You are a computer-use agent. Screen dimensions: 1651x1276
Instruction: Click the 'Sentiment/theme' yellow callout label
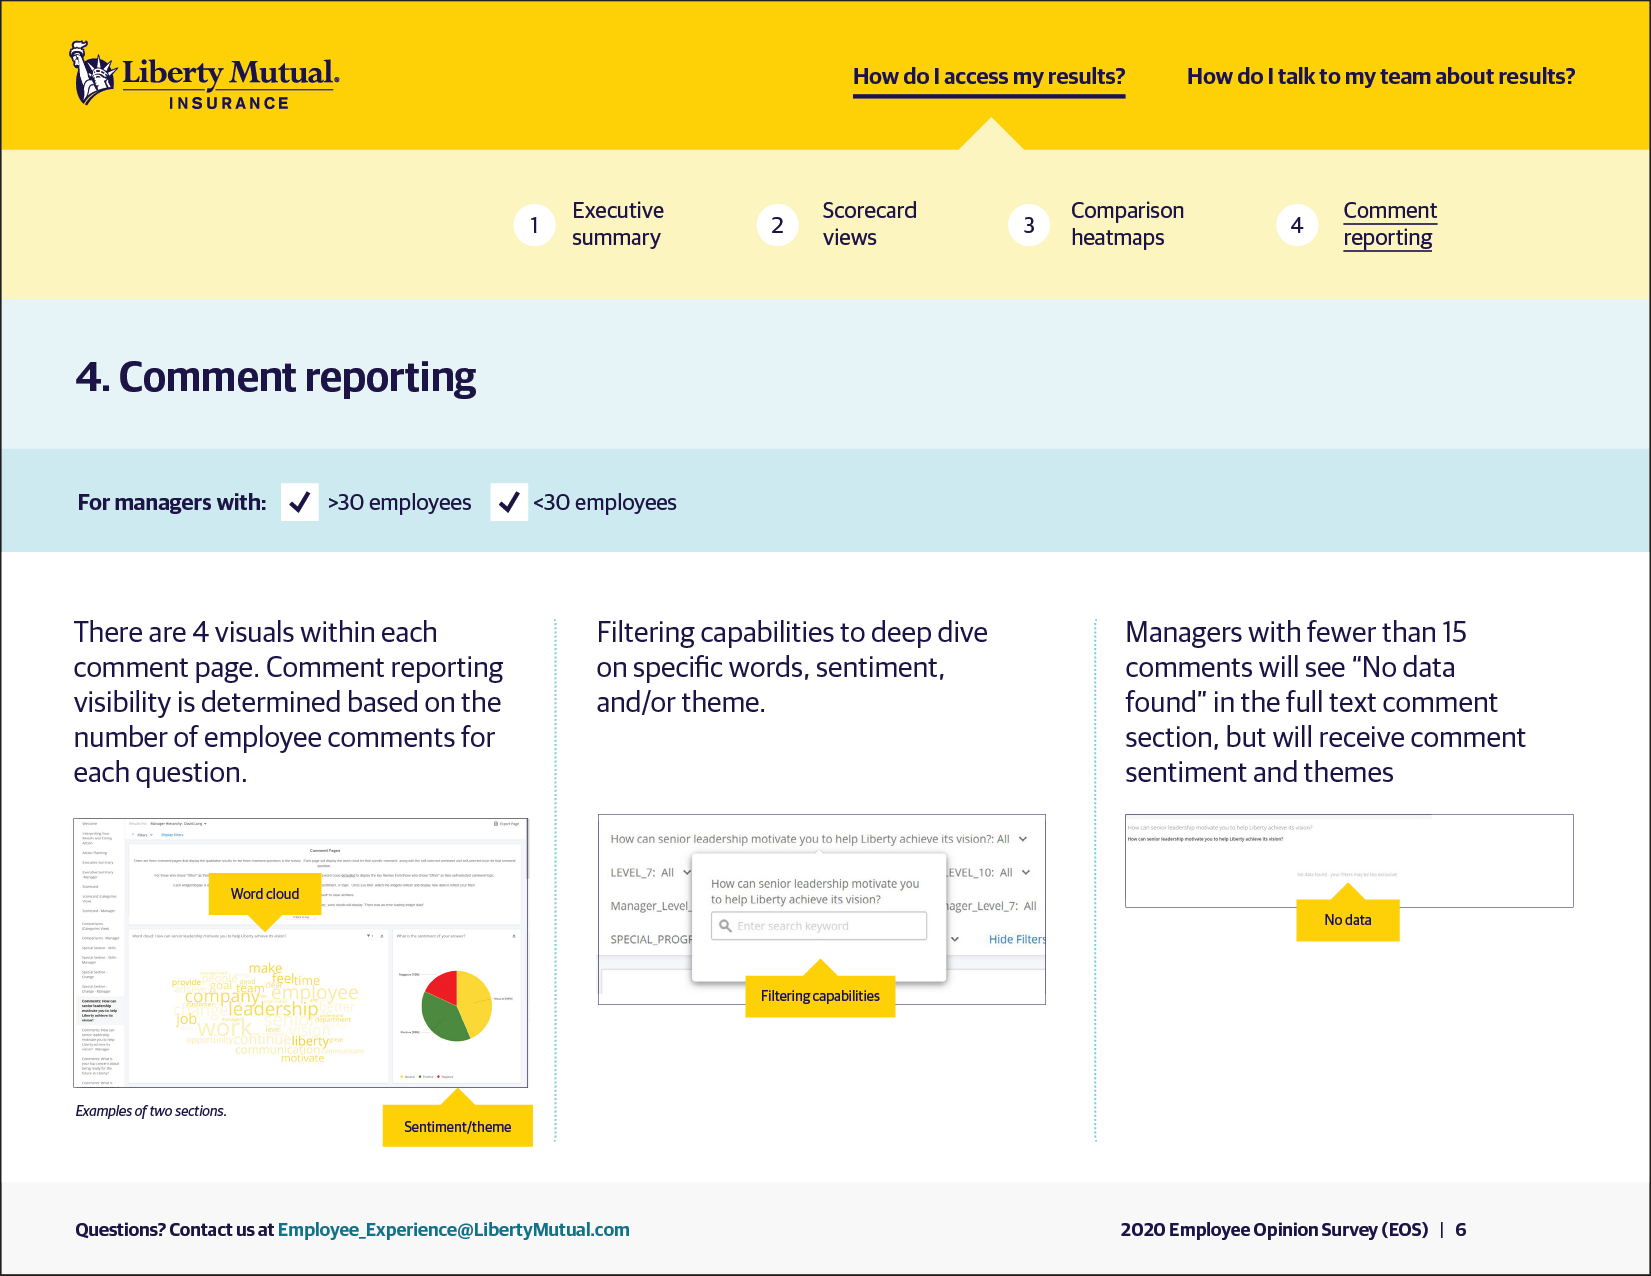(x=457, y=1126)
